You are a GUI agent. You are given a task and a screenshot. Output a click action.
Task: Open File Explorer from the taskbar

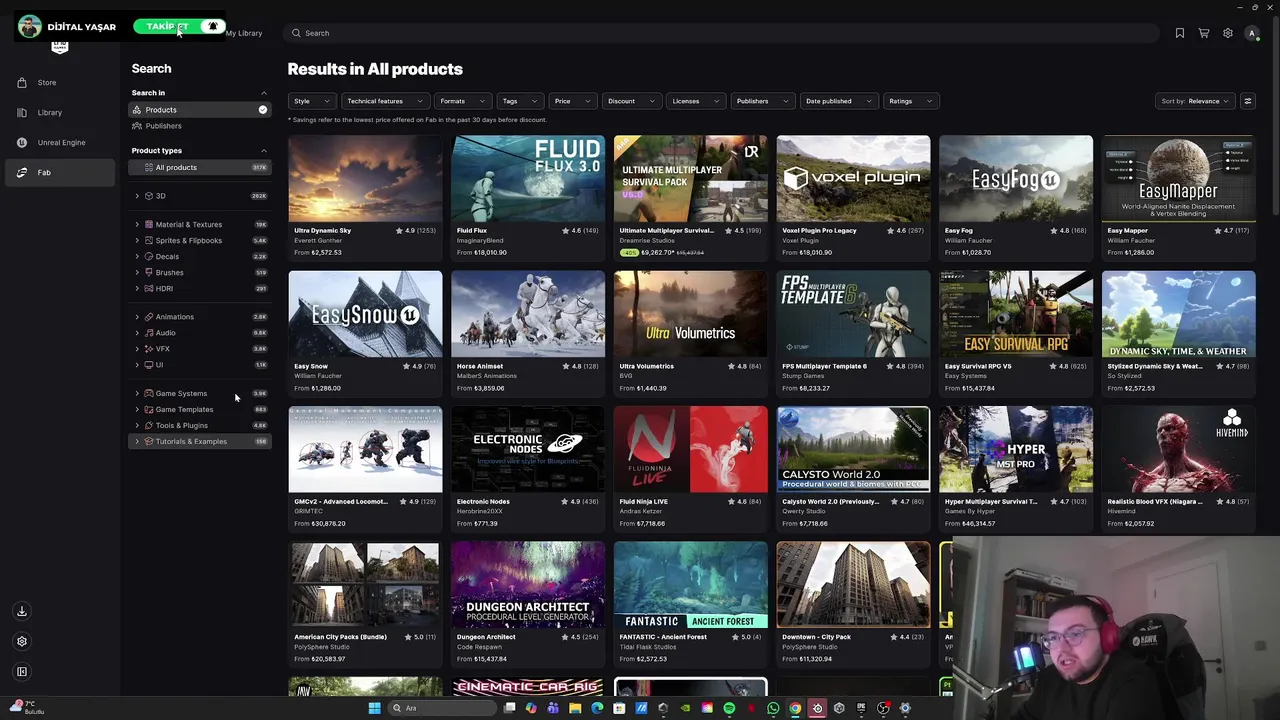[x=575, y=708]
